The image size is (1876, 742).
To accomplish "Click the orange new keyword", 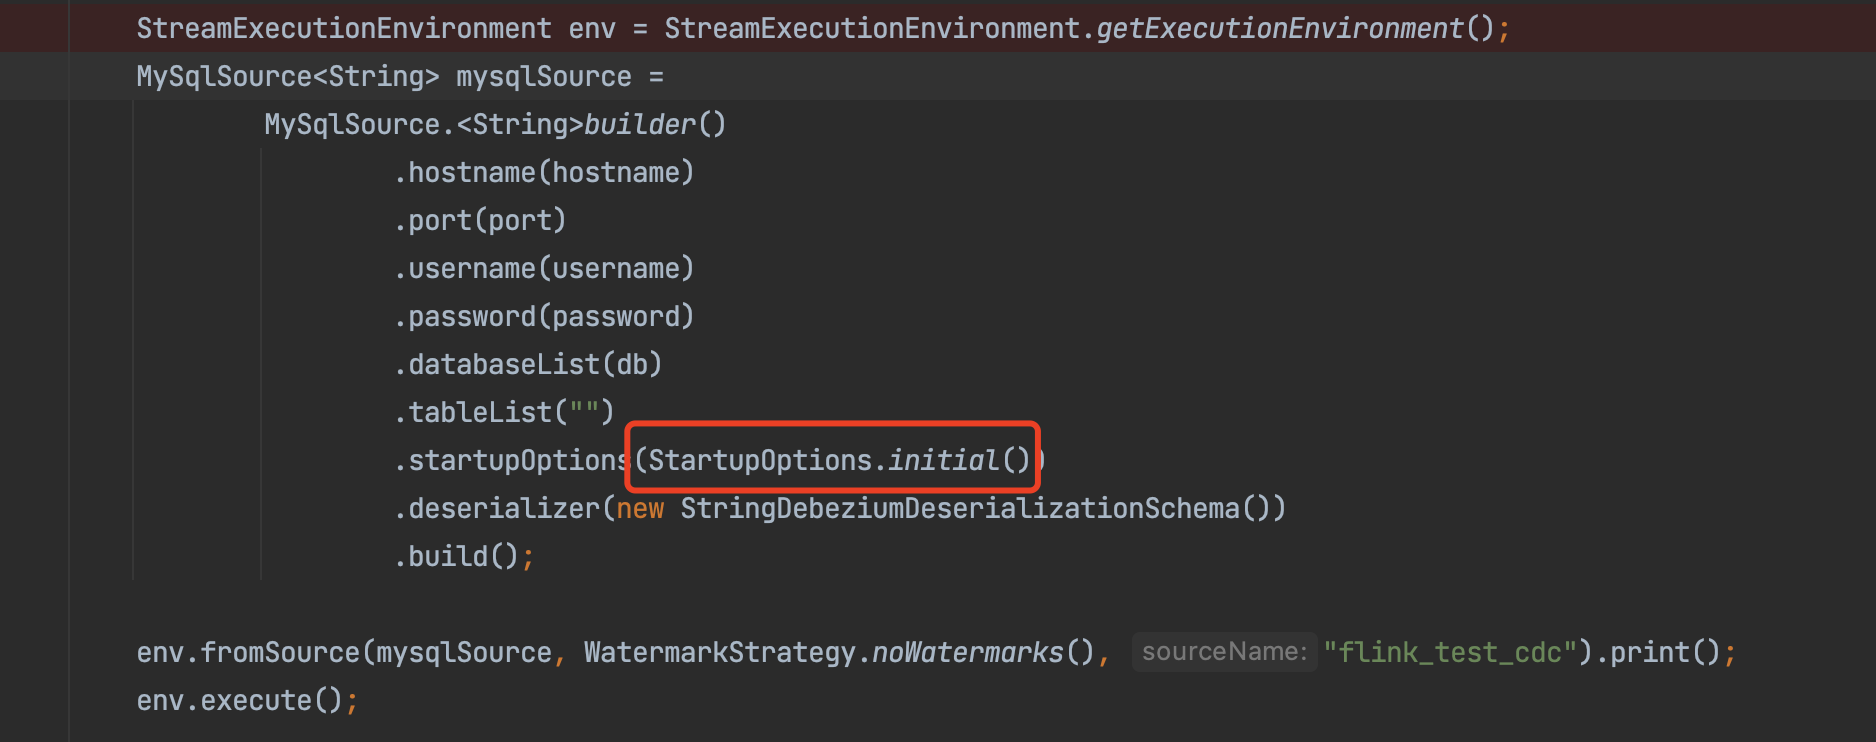I will pyautogui.click(x=640, y=509).
